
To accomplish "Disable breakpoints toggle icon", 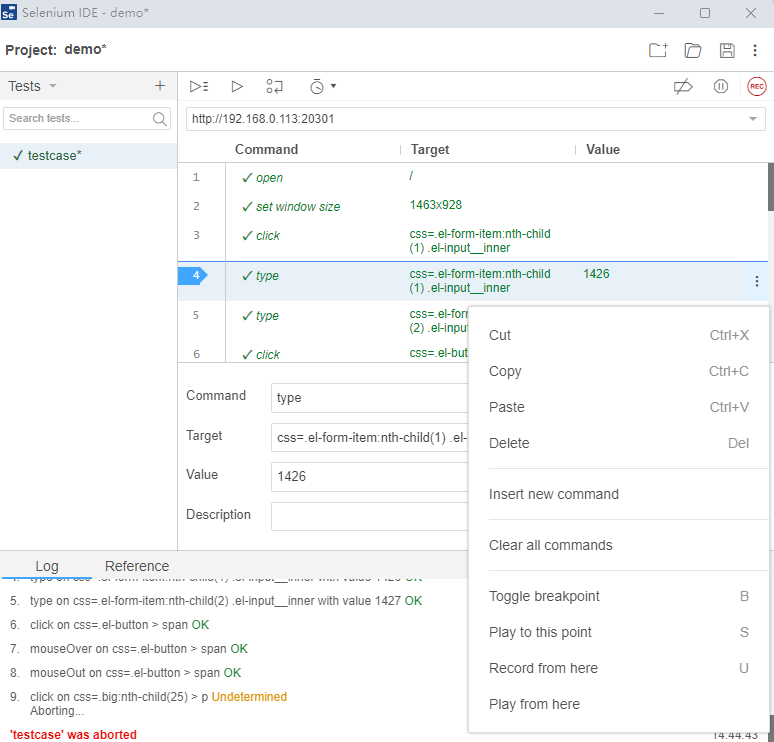I will 683,86.
